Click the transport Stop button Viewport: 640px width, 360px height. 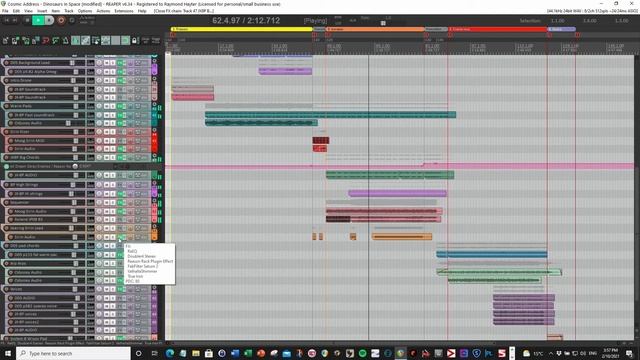(x=27, y=20)
